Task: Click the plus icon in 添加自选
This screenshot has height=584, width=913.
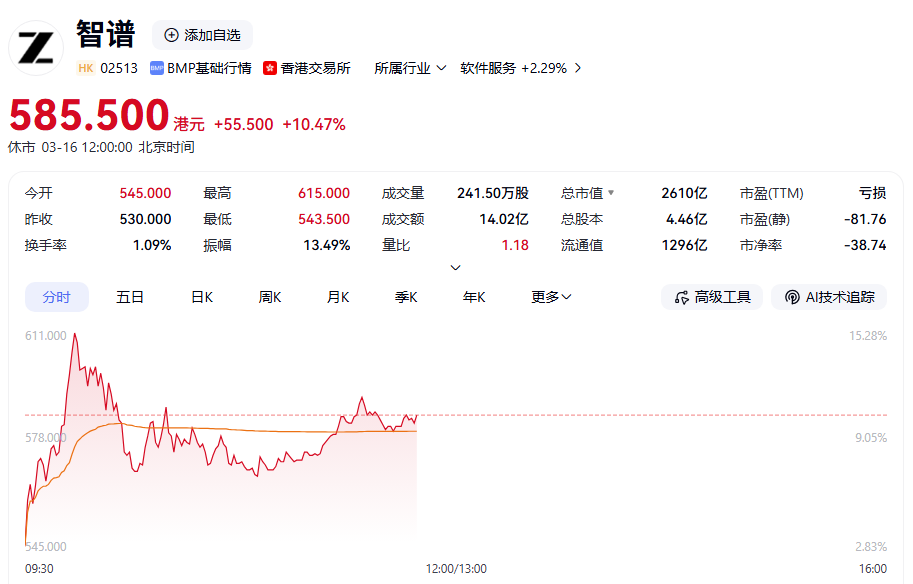Action: pyautogui.click(x=171, y=35)
